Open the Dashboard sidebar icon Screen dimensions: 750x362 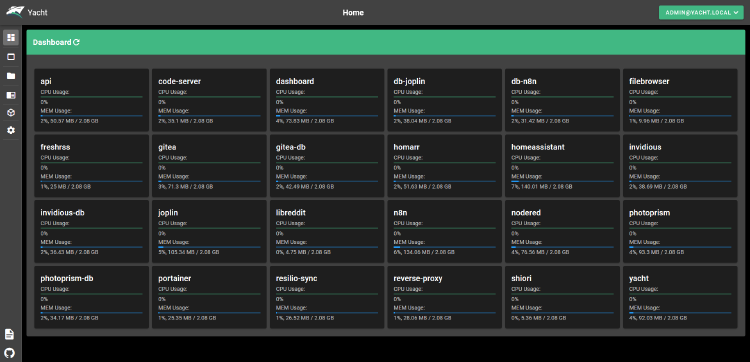pos(11,37)
